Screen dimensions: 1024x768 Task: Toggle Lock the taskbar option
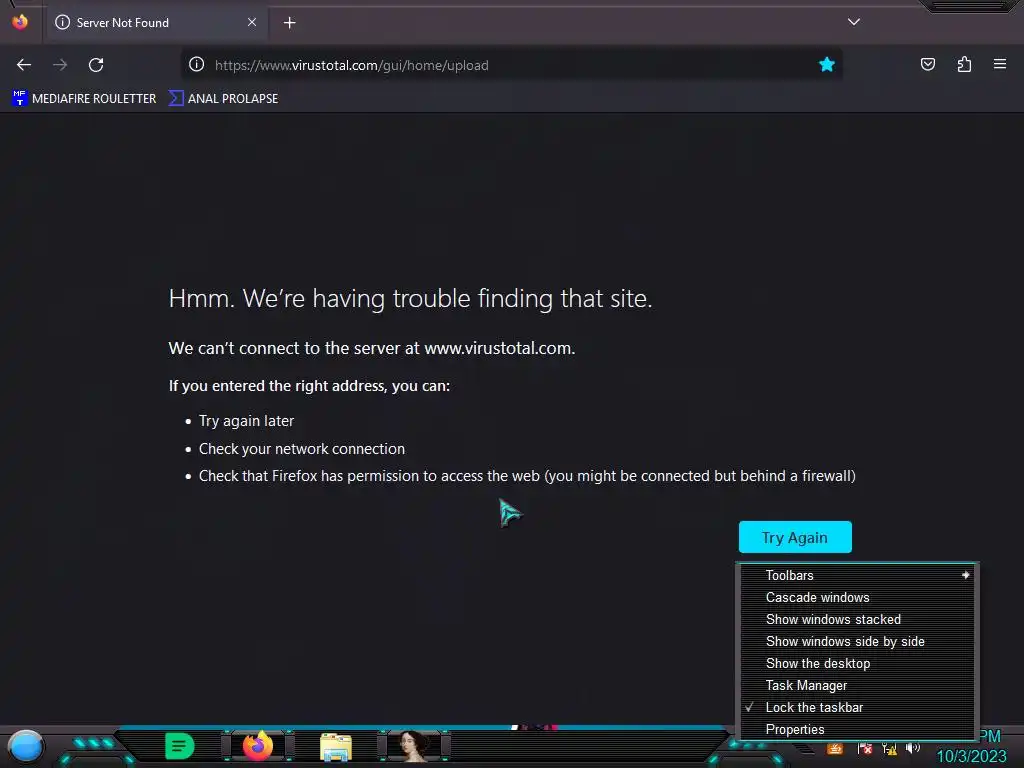coord(857,707)
